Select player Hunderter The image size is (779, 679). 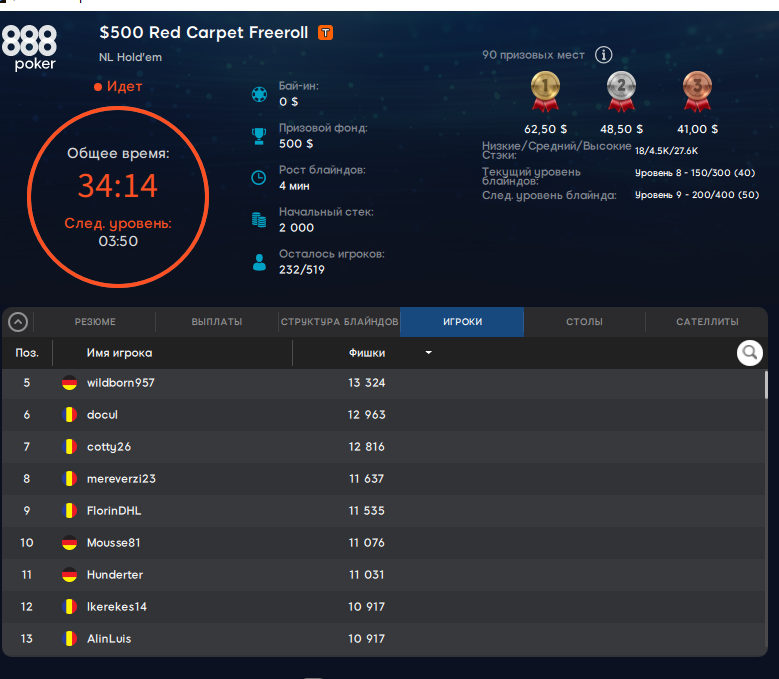[115, 575]
